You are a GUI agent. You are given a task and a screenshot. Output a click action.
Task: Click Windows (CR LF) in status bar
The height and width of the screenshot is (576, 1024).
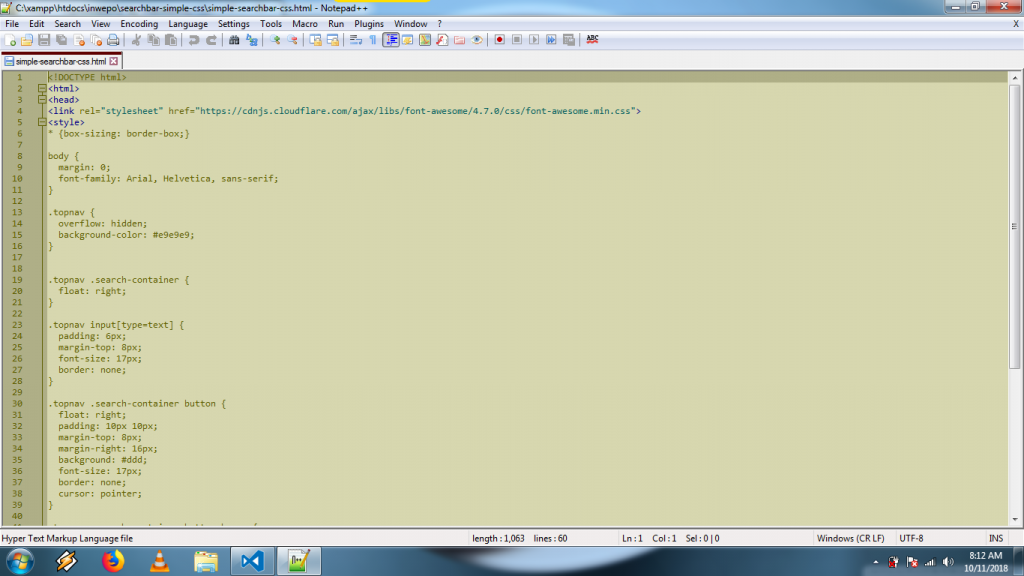tap(850, 538)
